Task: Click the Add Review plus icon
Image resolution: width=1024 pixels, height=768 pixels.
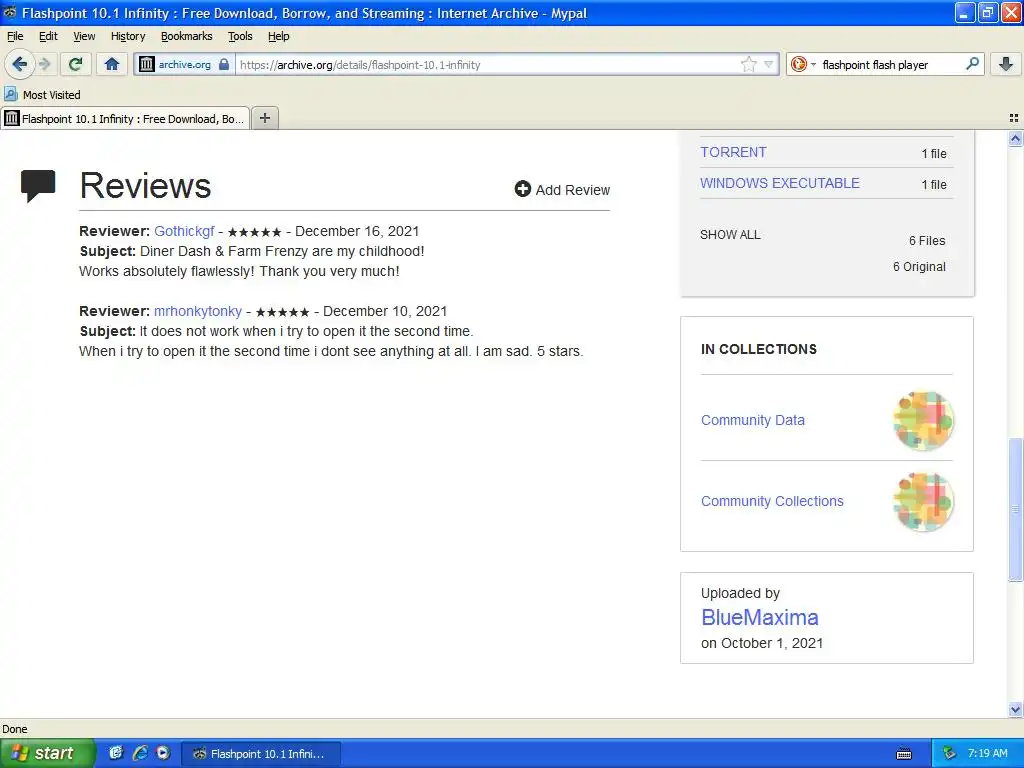Action: pos(522,189)
